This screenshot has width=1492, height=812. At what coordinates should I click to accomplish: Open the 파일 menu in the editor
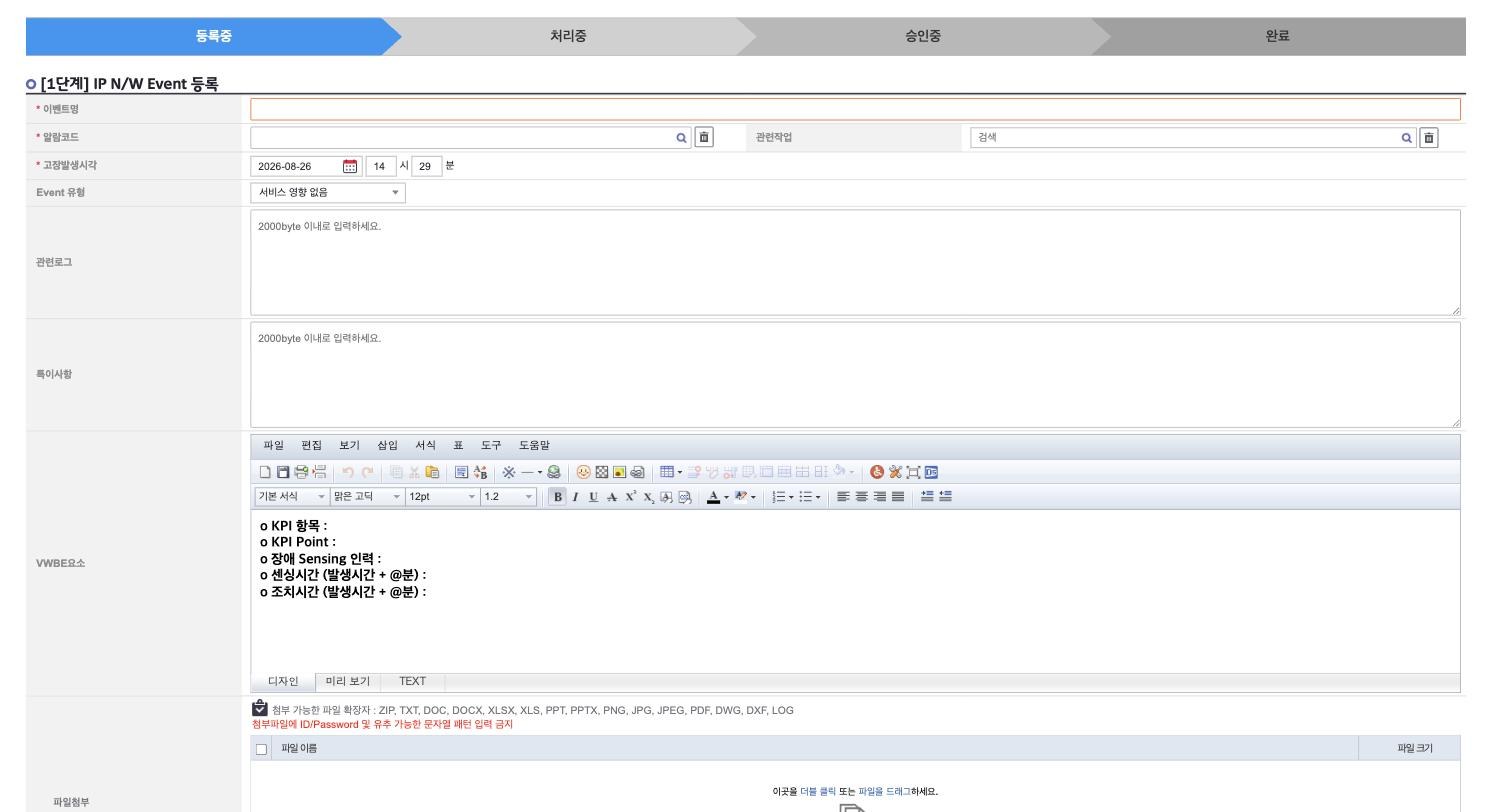click(274, 446)
